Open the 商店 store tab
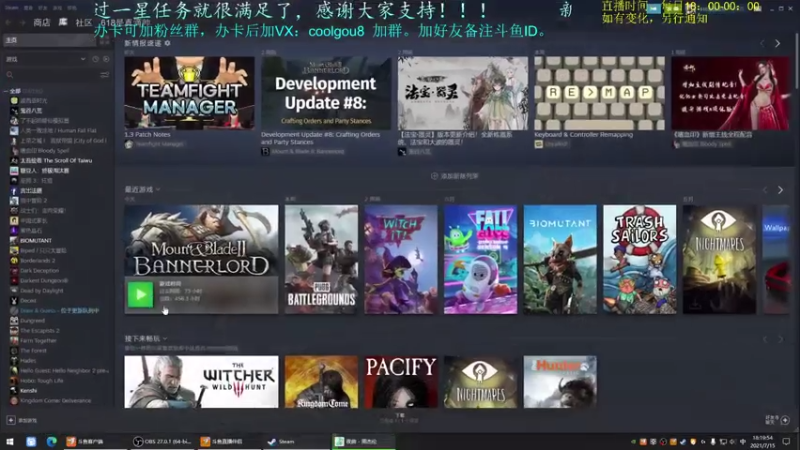Screen dimensions: 800x450 tap(42, 22)
